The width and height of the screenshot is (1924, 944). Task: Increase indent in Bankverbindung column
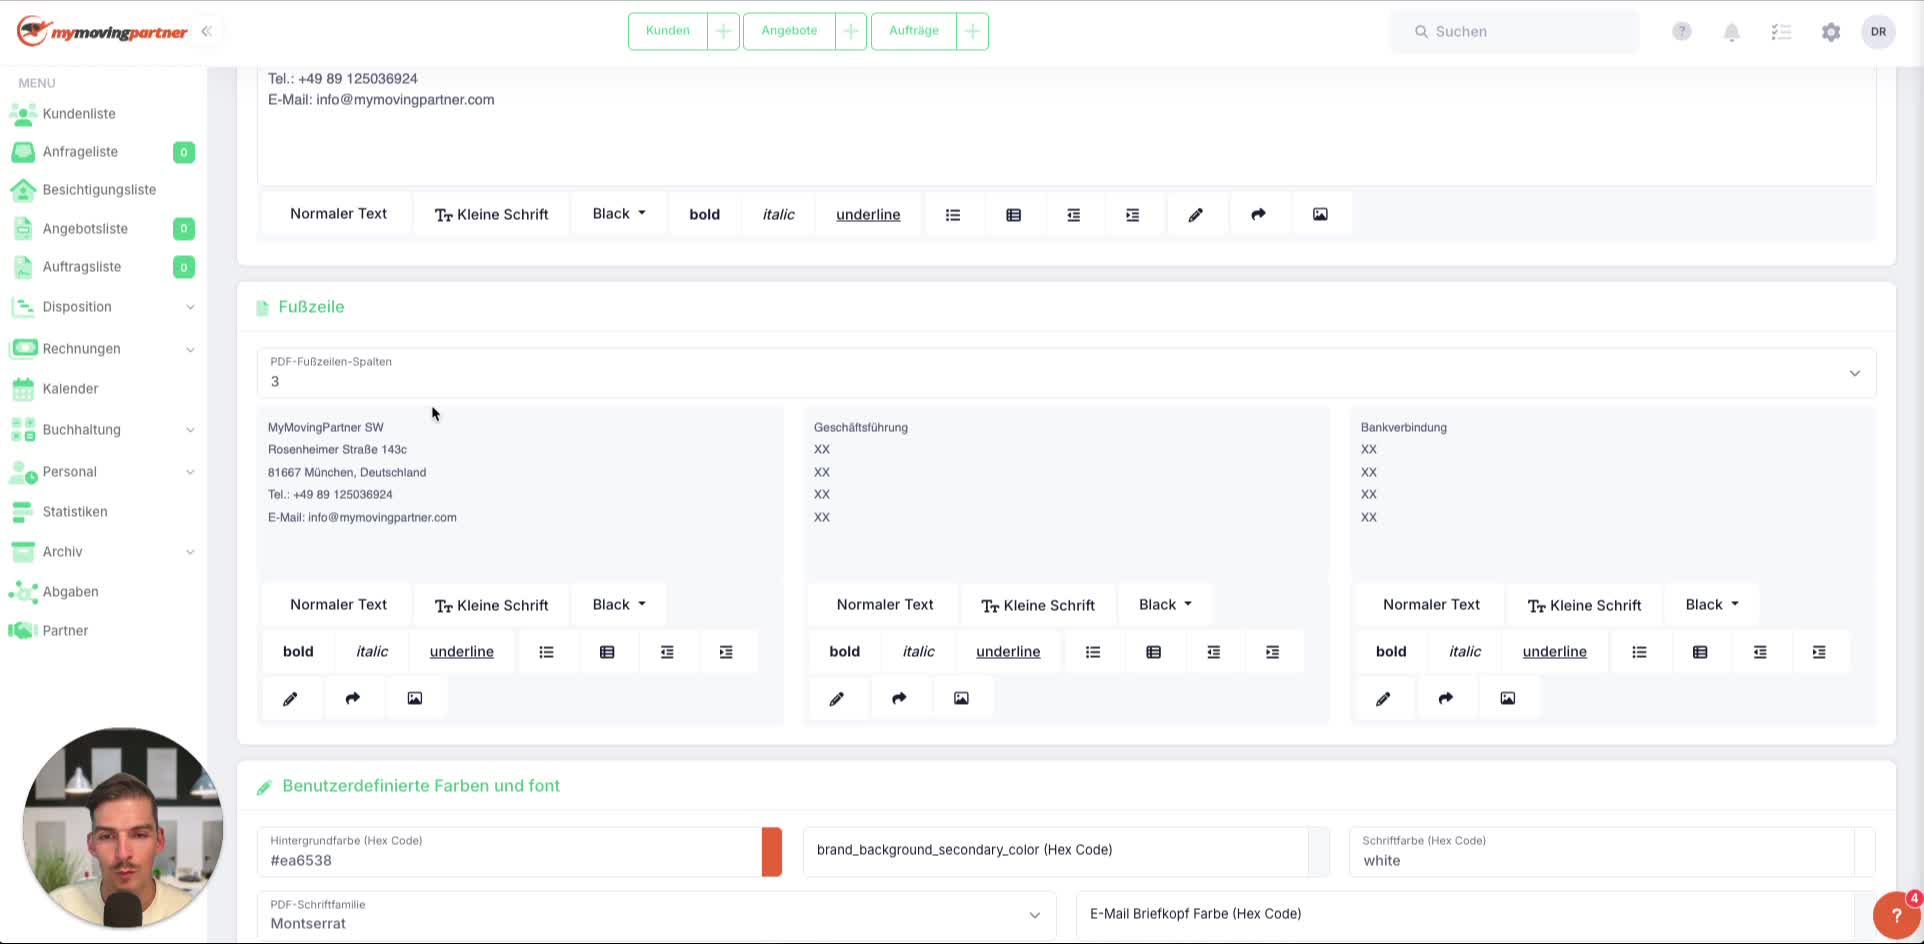pyautogui.click(x=1819, y=652)
